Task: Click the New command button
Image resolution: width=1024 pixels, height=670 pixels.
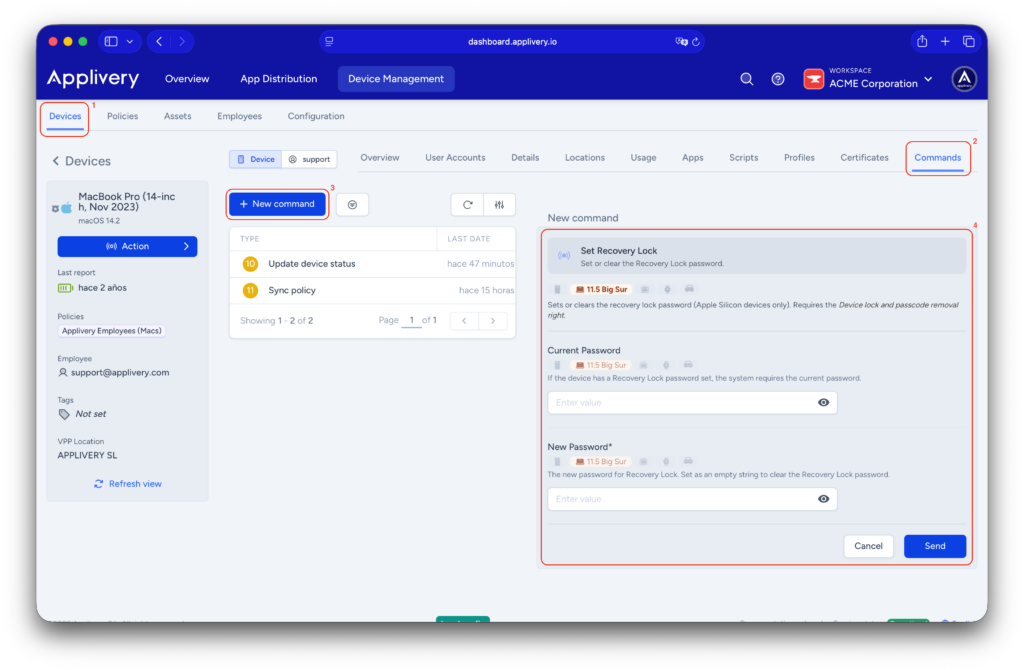Action: (277, 204)
